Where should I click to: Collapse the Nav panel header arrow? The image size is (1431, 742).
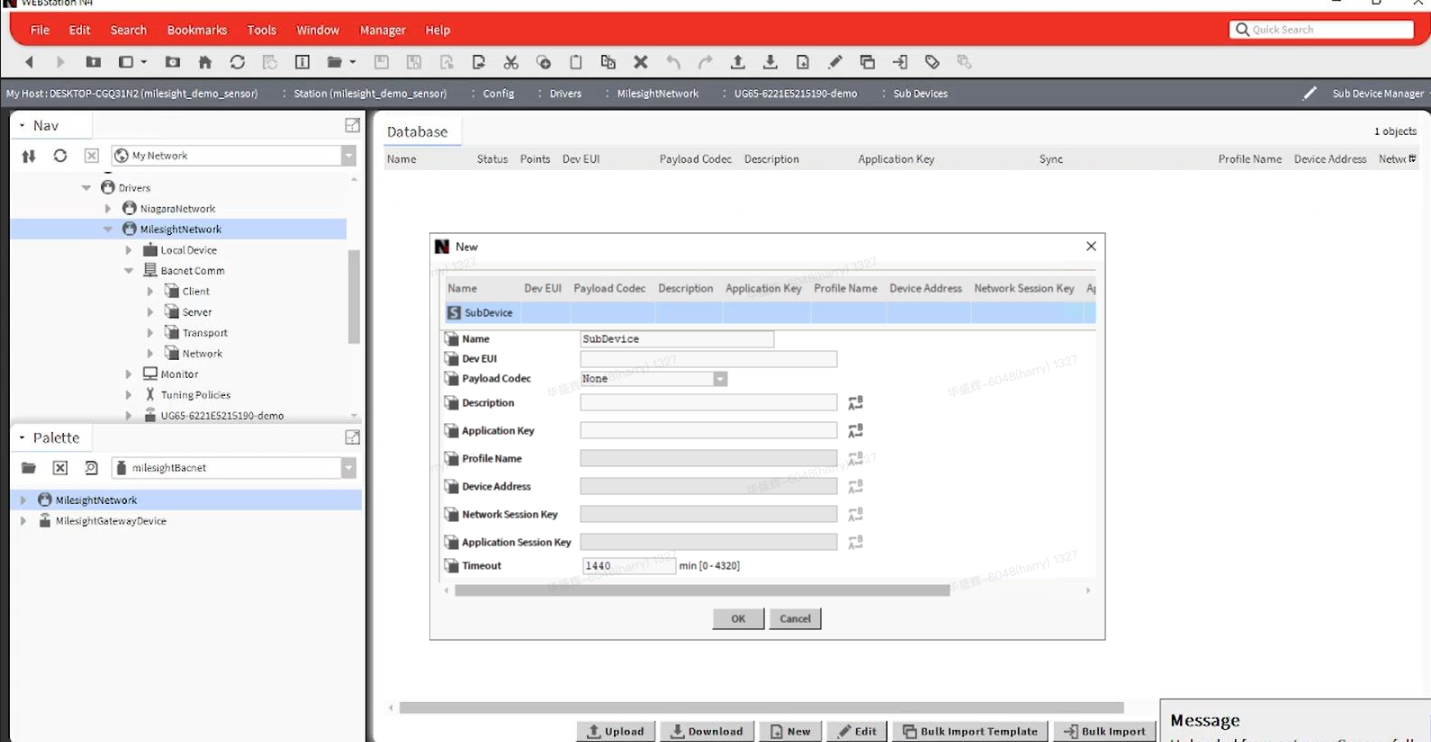click(22, 126)
